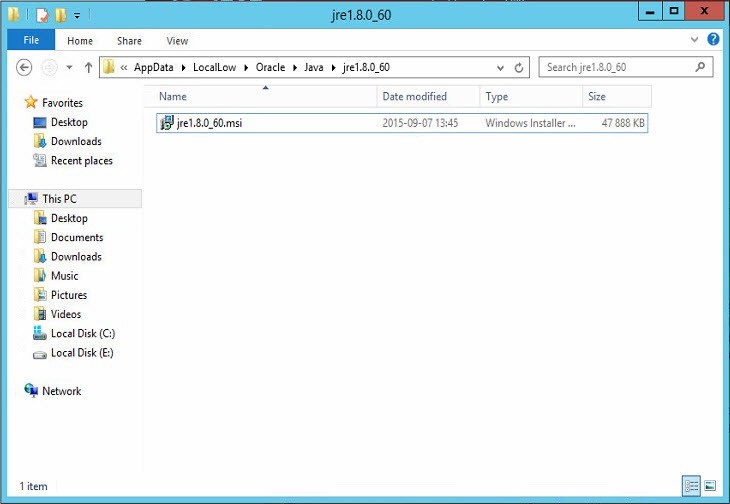
Task: Click the Search jre1.8.0_60 field
Action: pos(626,67)
